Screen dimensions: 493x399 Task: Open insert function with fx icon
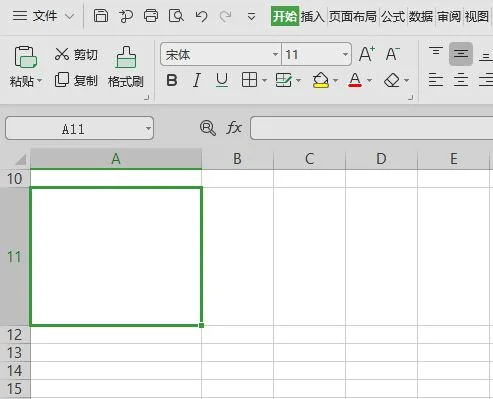(x=234, y=128)
